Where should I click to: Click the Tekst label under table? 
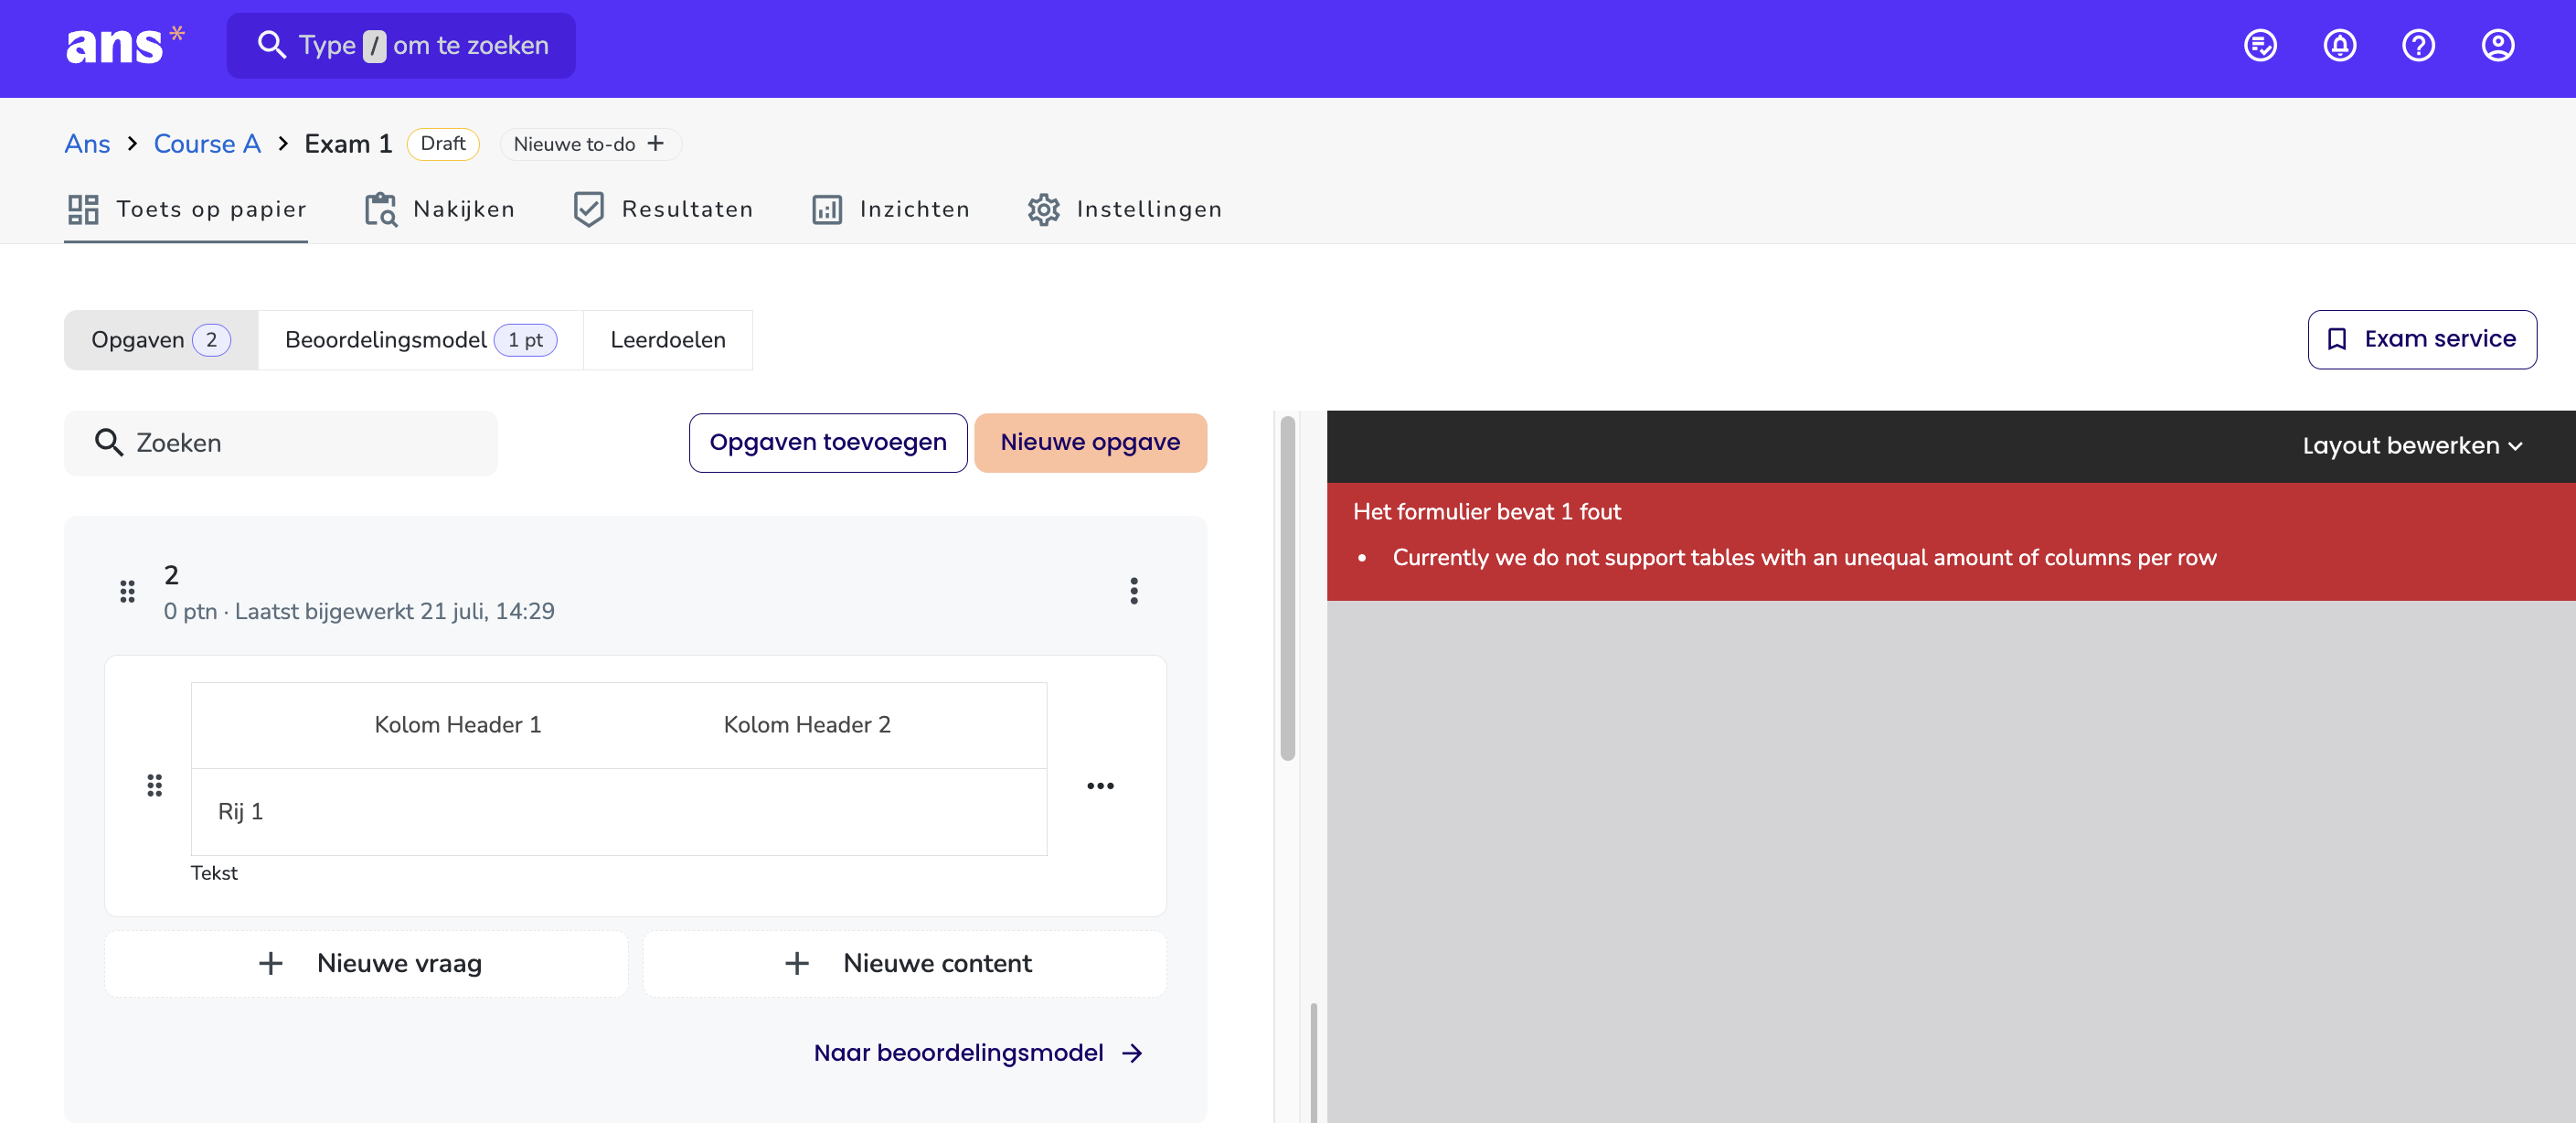[214, 873]
